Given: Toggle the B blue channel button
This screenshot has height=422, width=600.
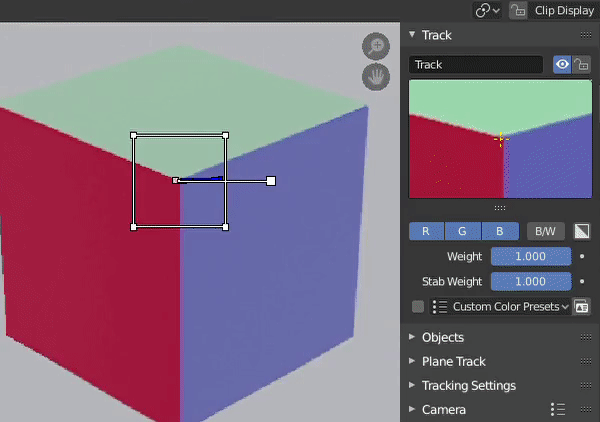Looking at the screenshot, I should [499, 231].
